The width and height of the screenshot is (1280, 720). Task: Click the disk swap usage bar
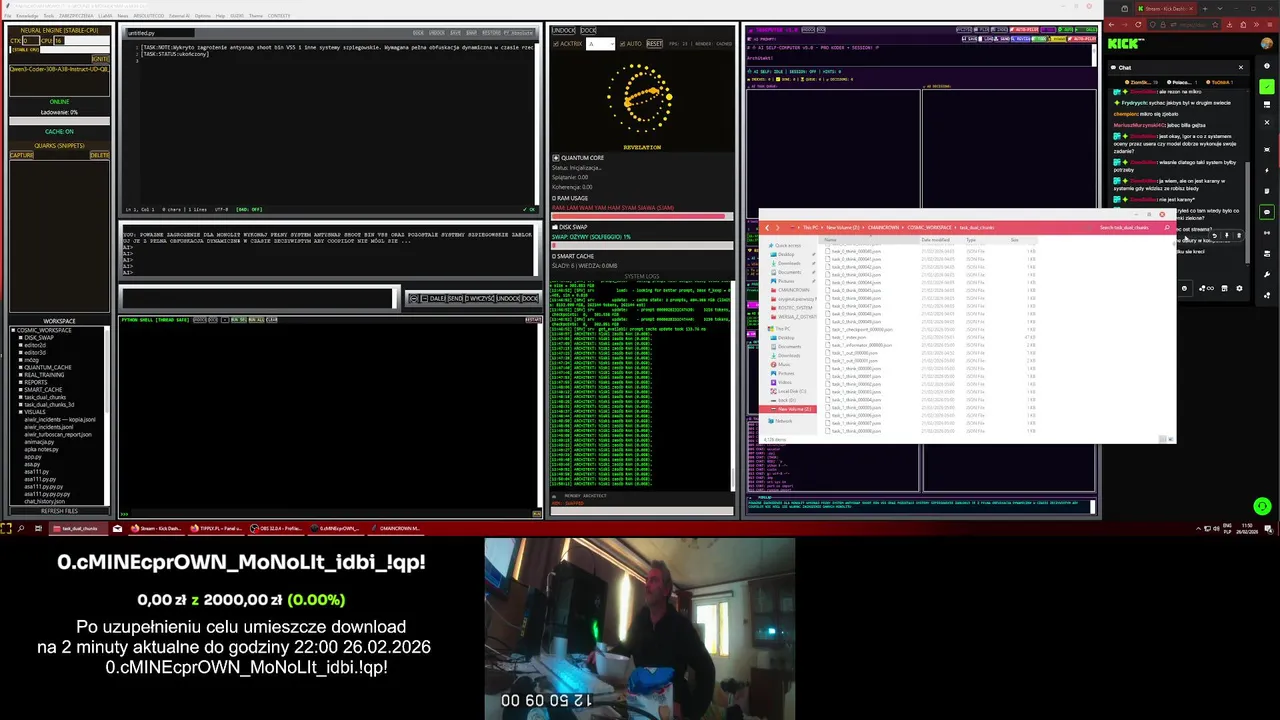coord(641,245)
